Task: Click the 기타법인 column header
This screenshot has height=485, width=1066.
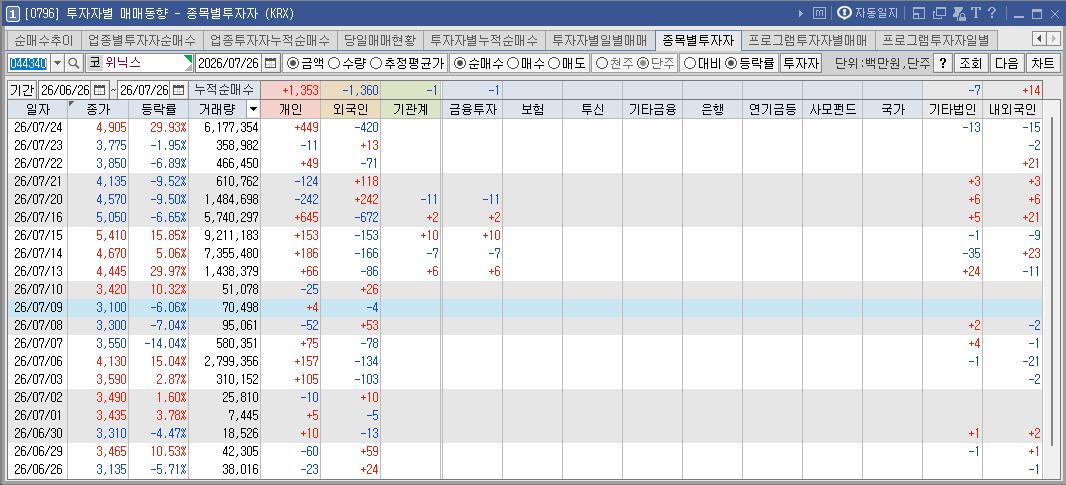Action: (x=952, y=109)
